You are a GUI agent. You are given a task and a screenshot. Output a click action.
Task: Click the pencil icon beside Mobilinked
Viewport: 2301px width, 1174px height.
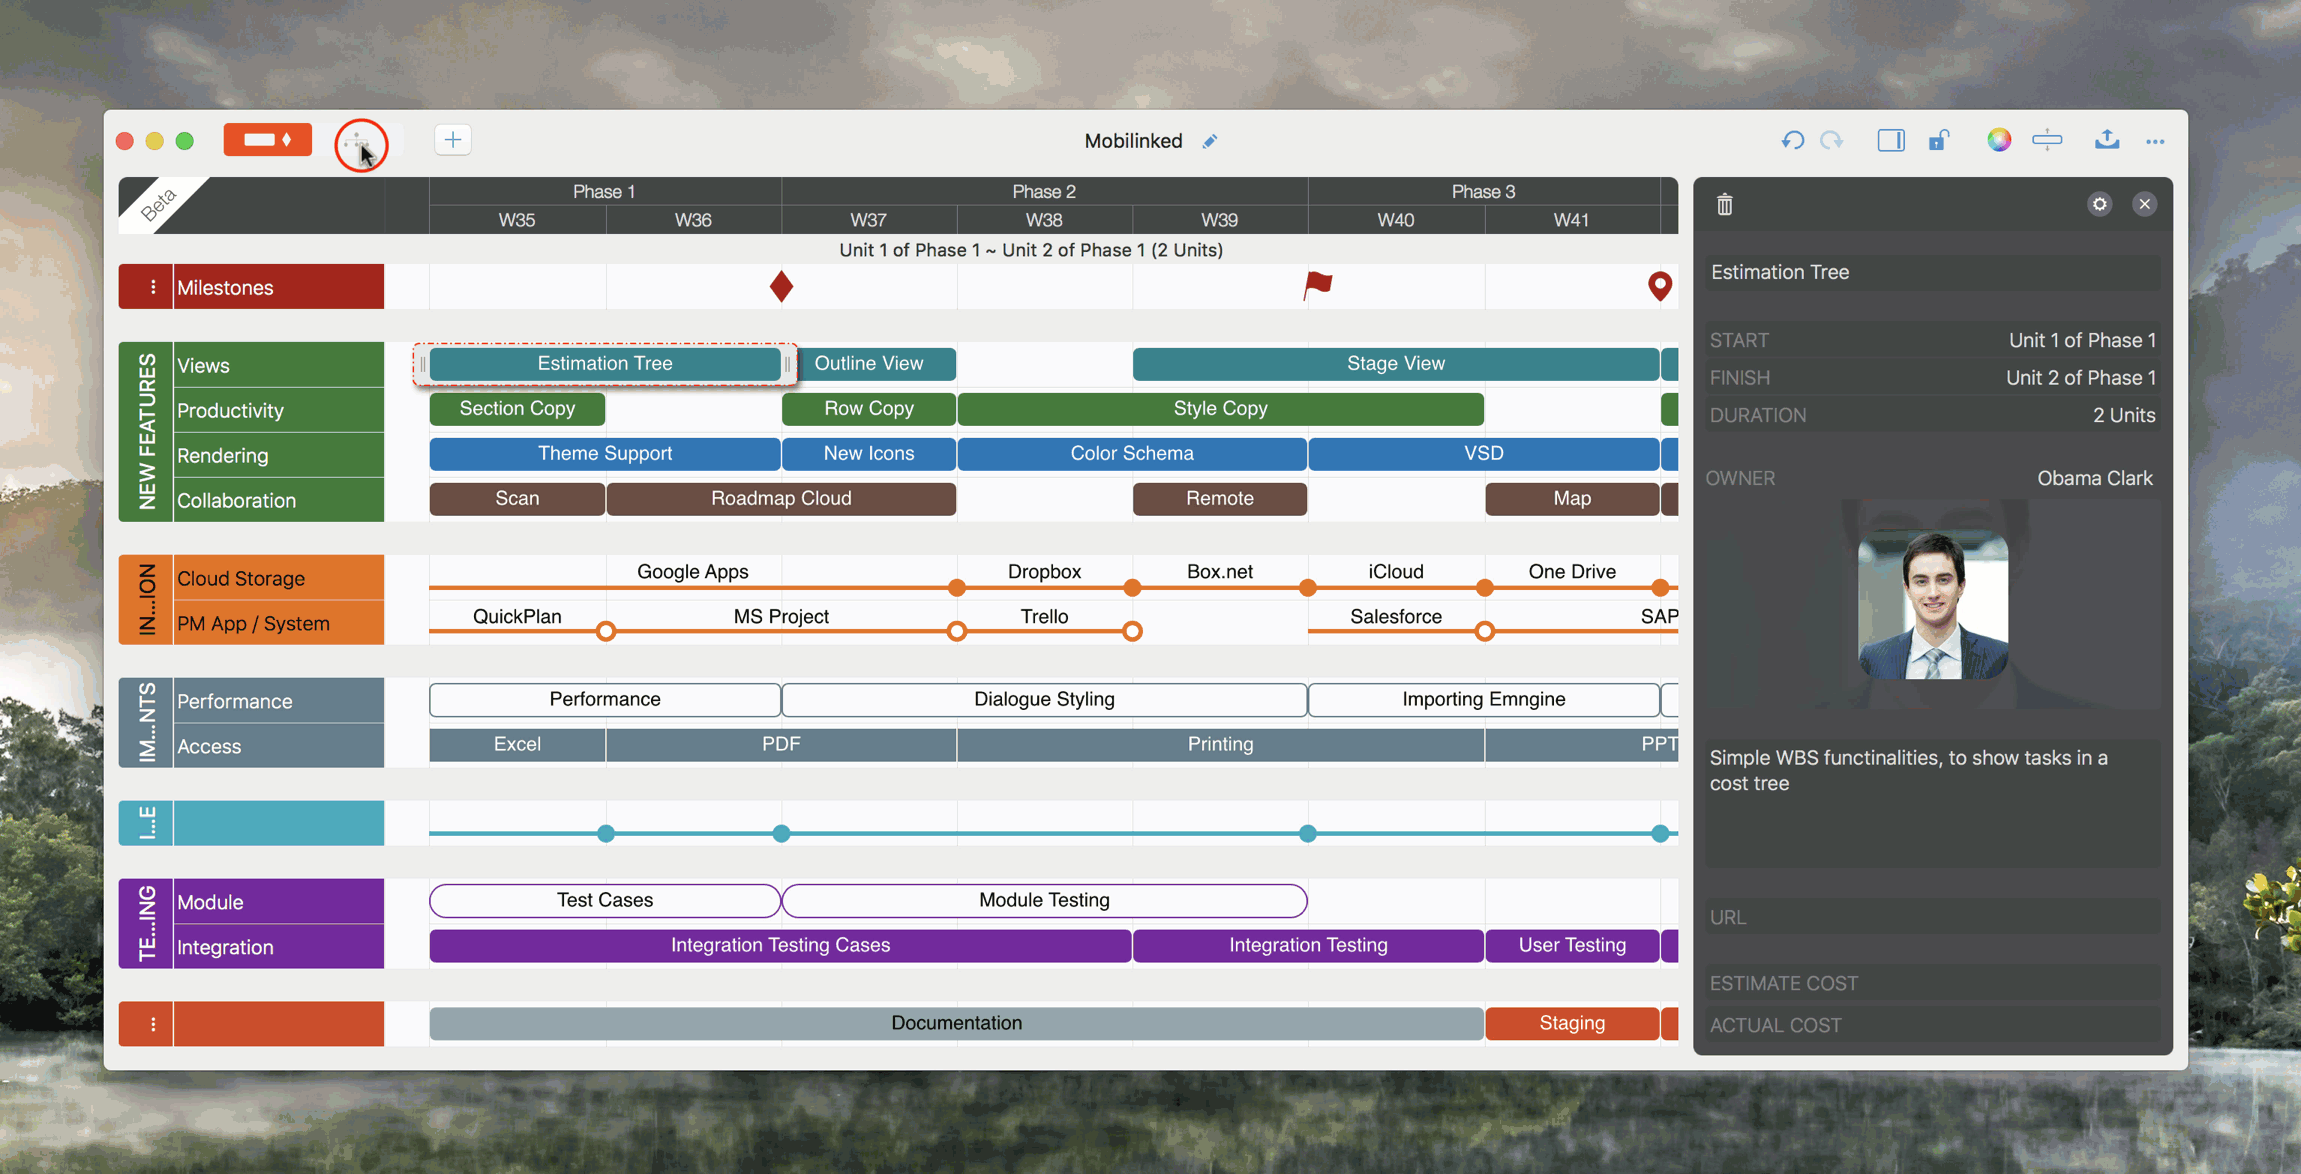click(x=1210, y=141)
